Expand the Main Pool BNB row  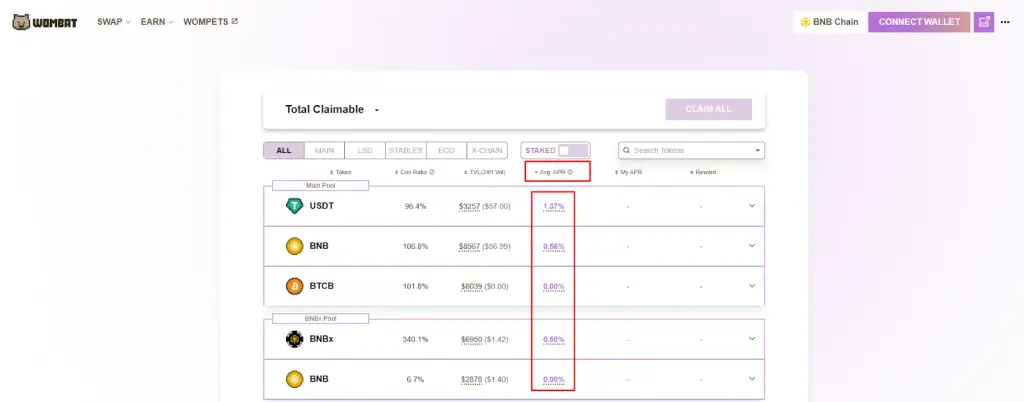752,246
